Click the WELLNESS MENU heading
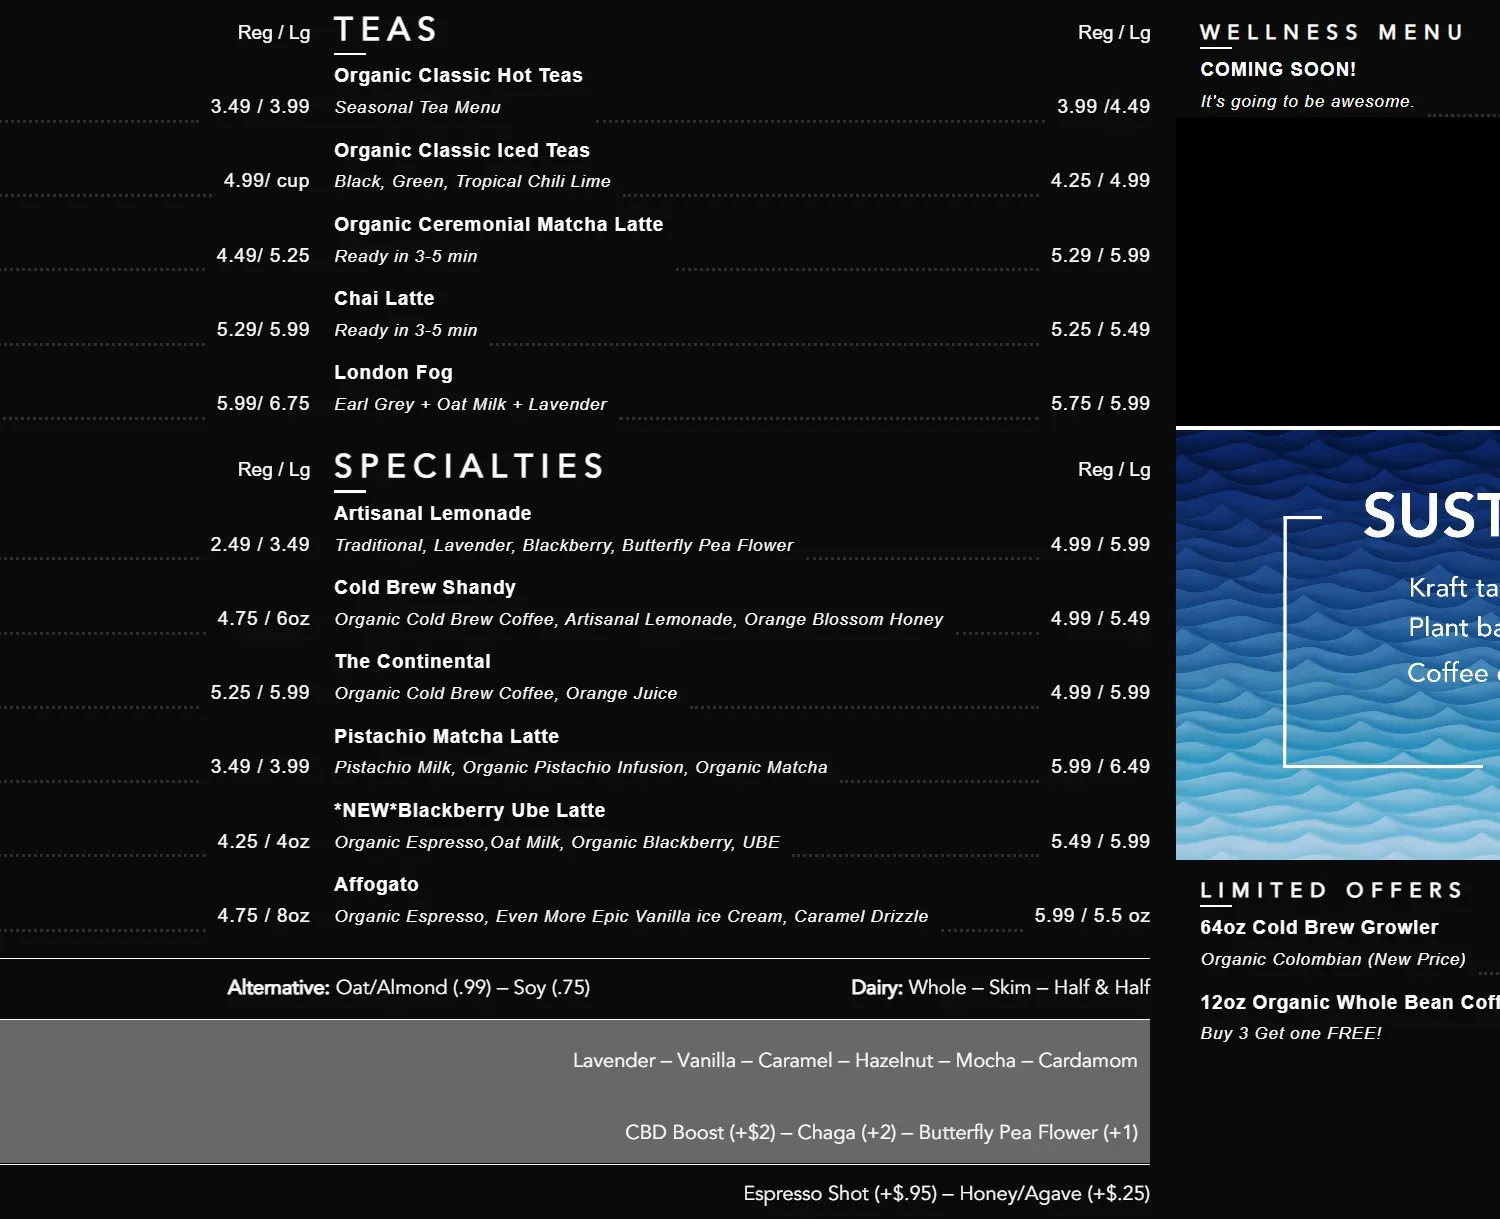 (1331, 32)
